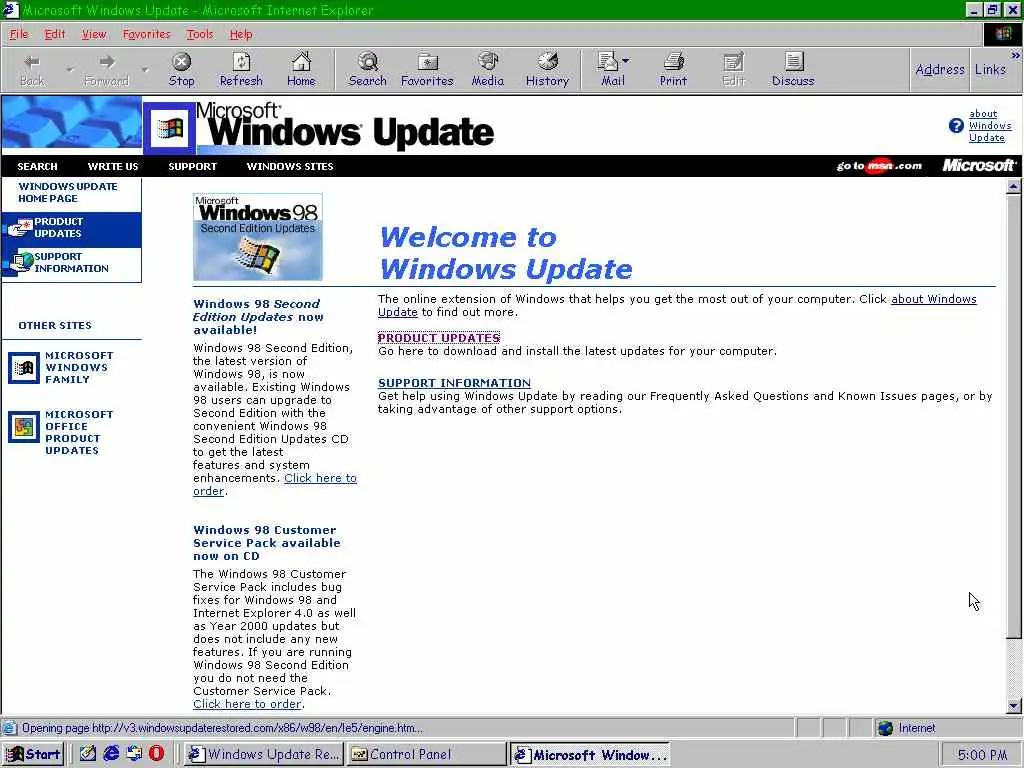Click here to order Customer Service Pack

248,704
